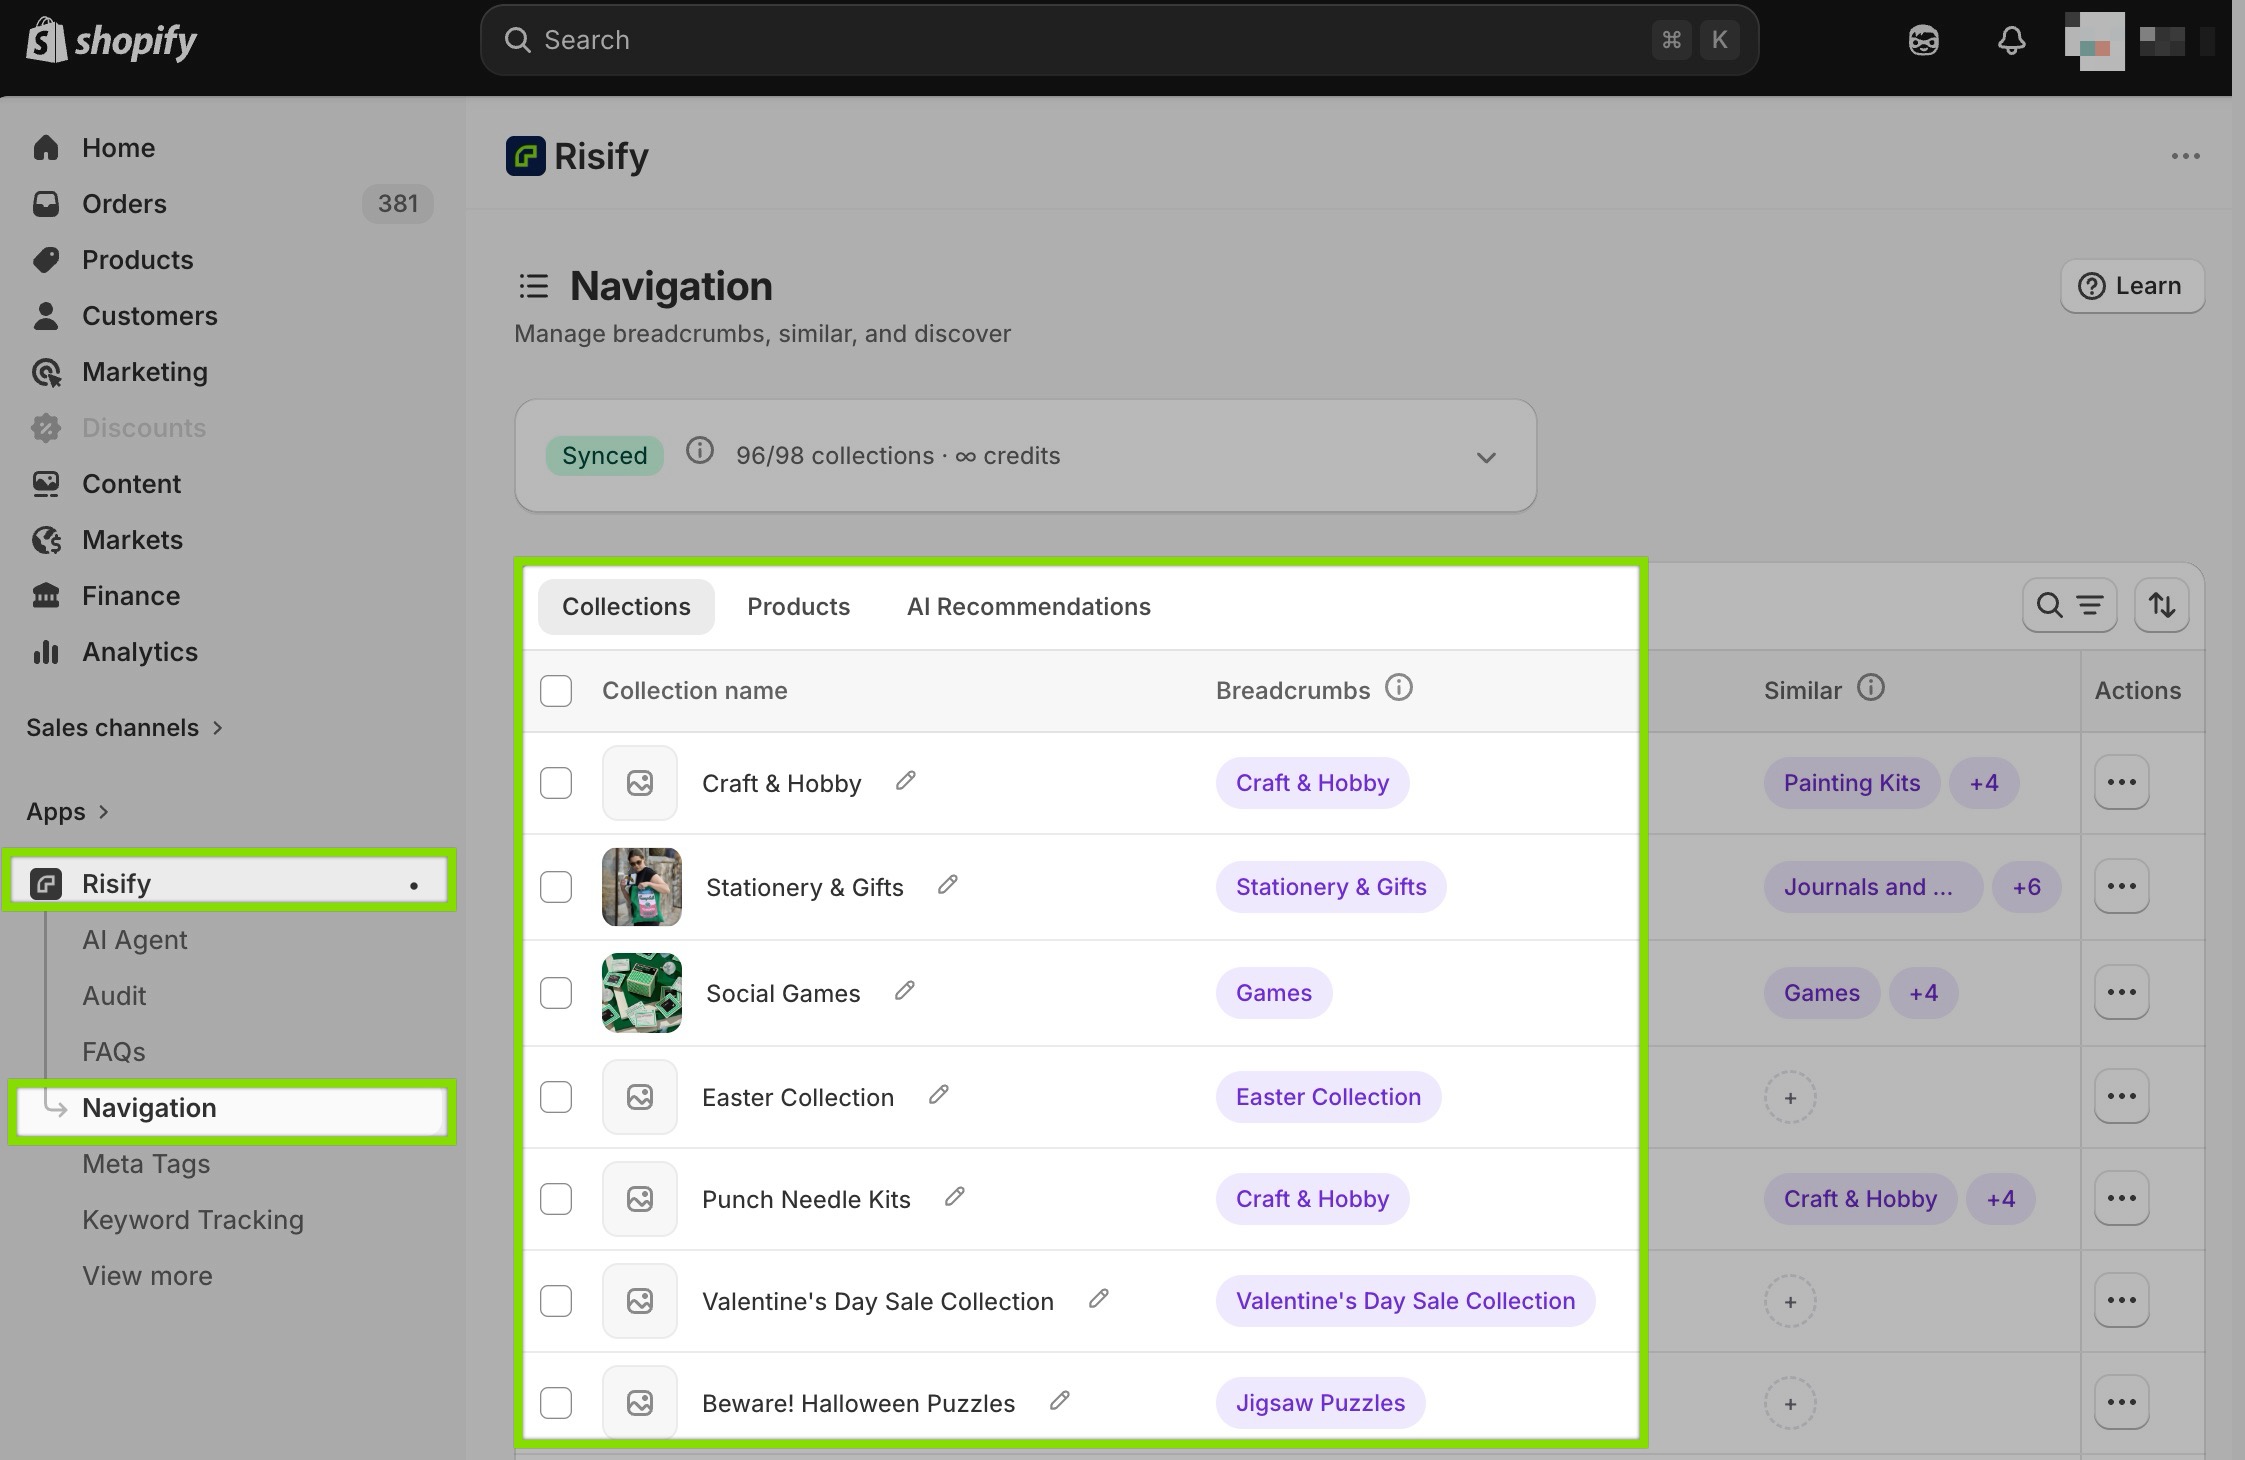
Task: Edit the Social Games collection name
Action: (905, 991)
